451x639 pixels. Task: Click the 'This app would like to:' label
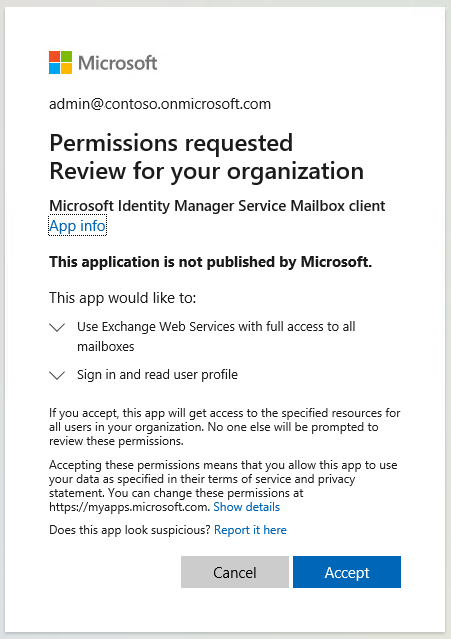(x=123, y=298)
